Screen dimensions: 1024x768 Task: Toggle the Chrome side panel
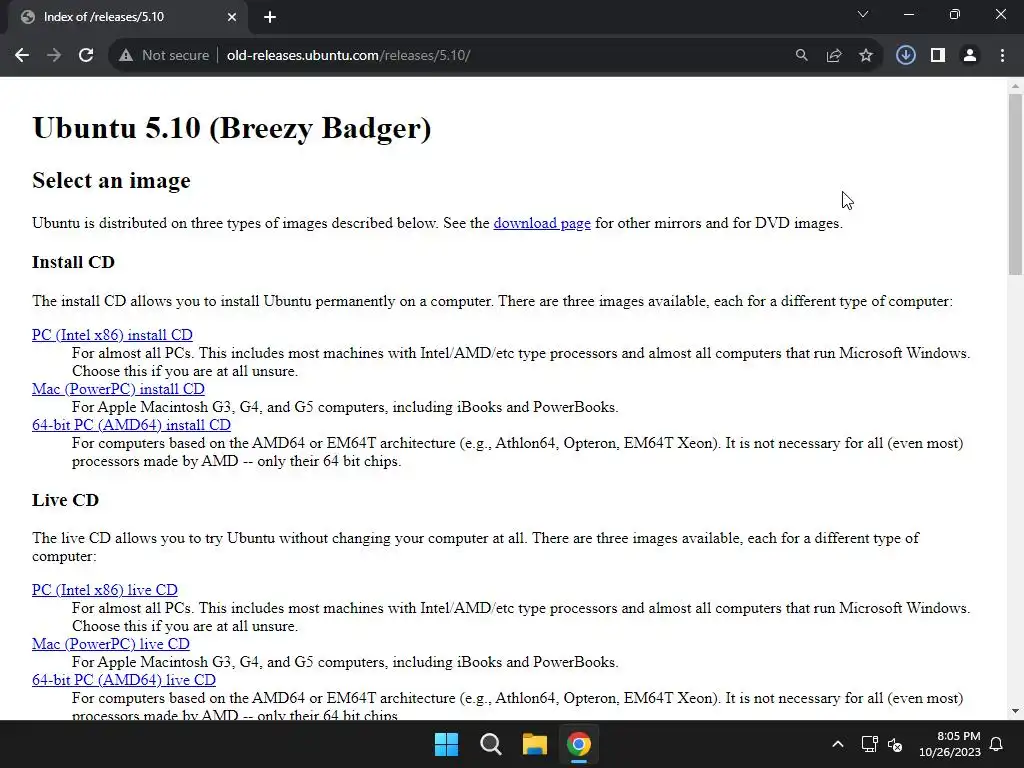click(x=938, y=56)
